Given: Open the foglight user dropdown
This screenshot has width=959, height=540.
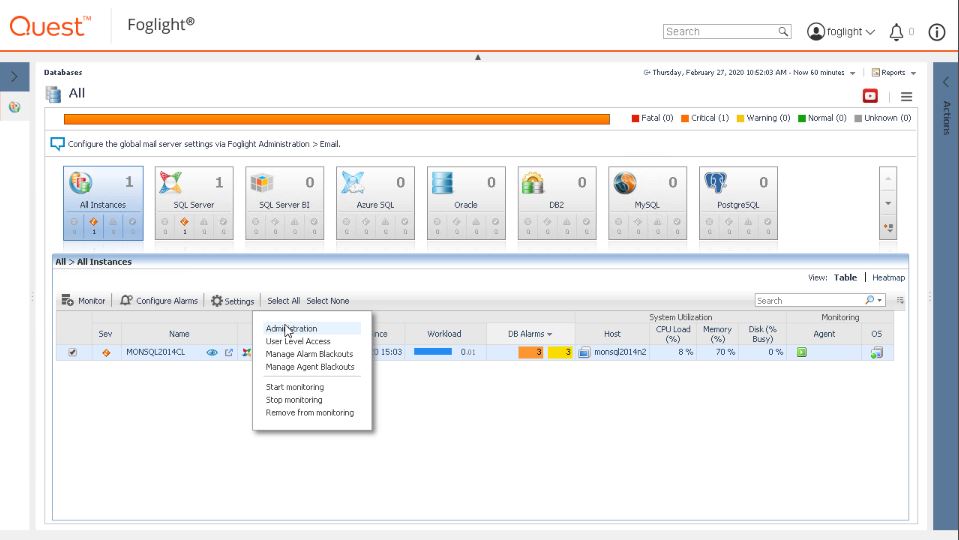Looking at the screenshot, I should [x=841, y=32].
